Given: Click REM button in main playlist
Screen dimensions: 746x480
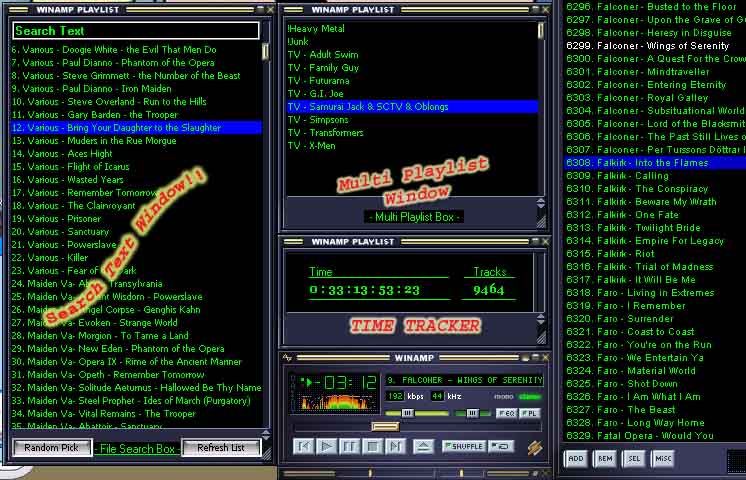Looking at the screenshot, I should pyautogui.click(x=605, y=459).
